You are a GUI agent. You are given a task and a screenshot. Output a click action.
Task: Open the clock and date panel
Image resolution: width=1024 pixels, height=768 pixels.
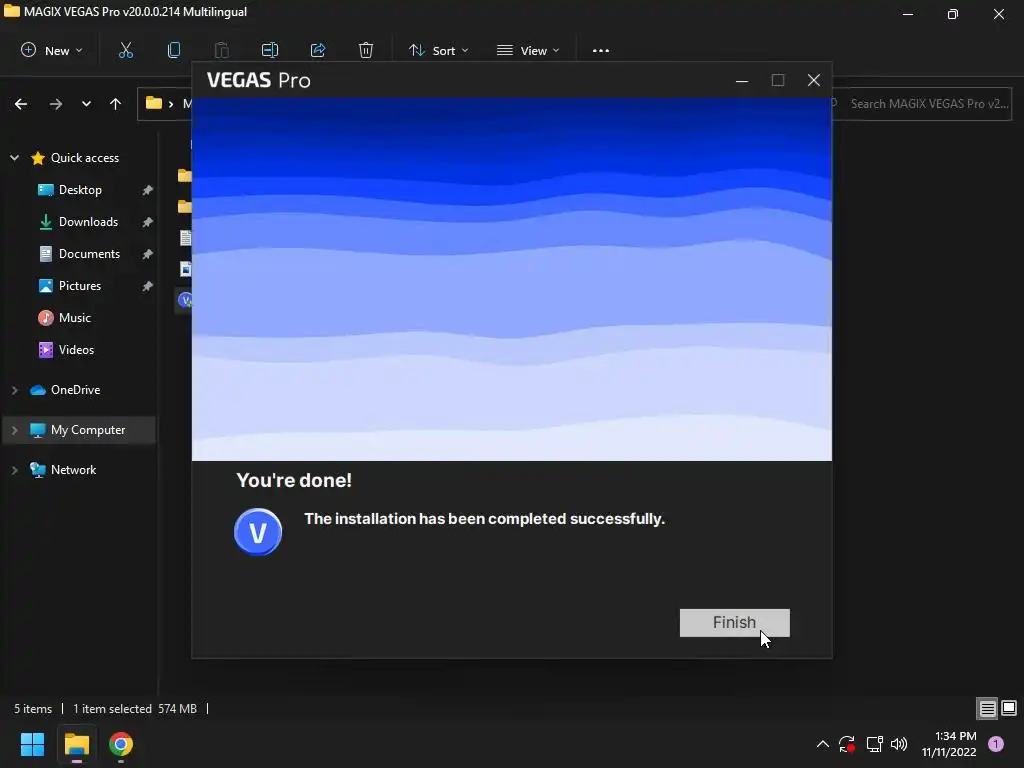[x=949, y=744]
